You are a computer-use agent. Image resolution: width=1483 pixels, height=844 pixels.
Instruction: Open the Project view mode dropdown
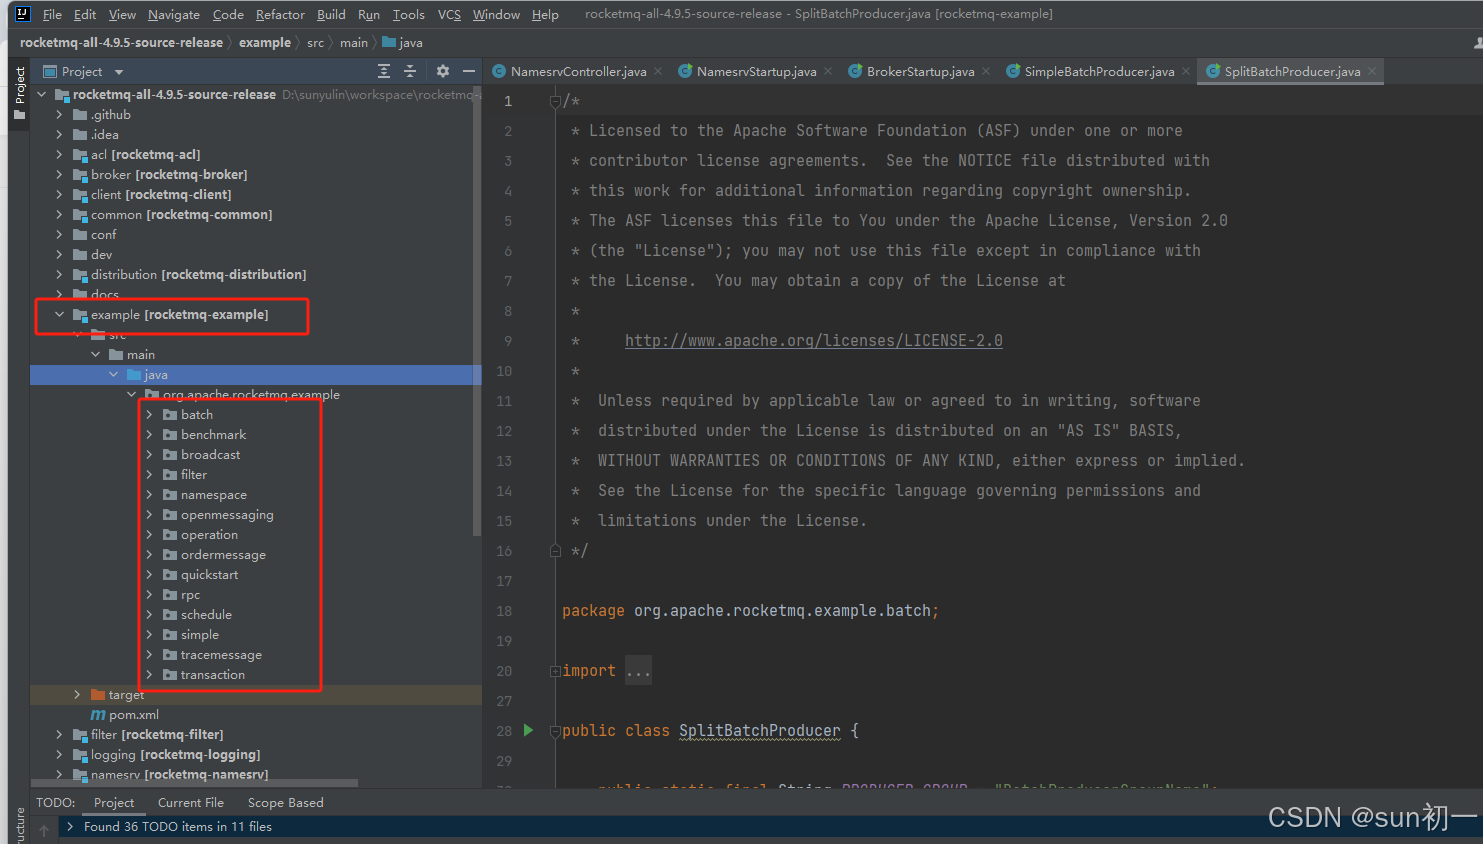coord(117,71)
